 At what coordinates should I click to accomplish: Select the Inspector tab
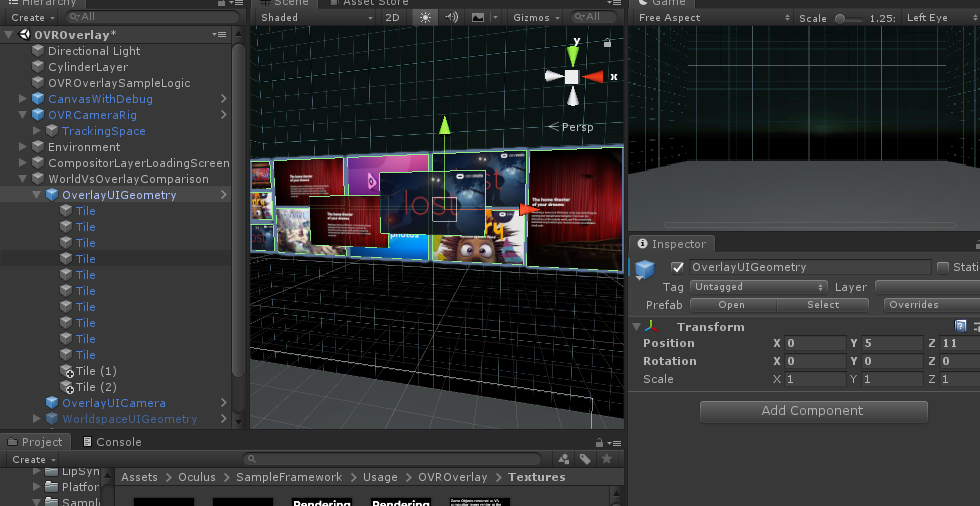(672, 244)
